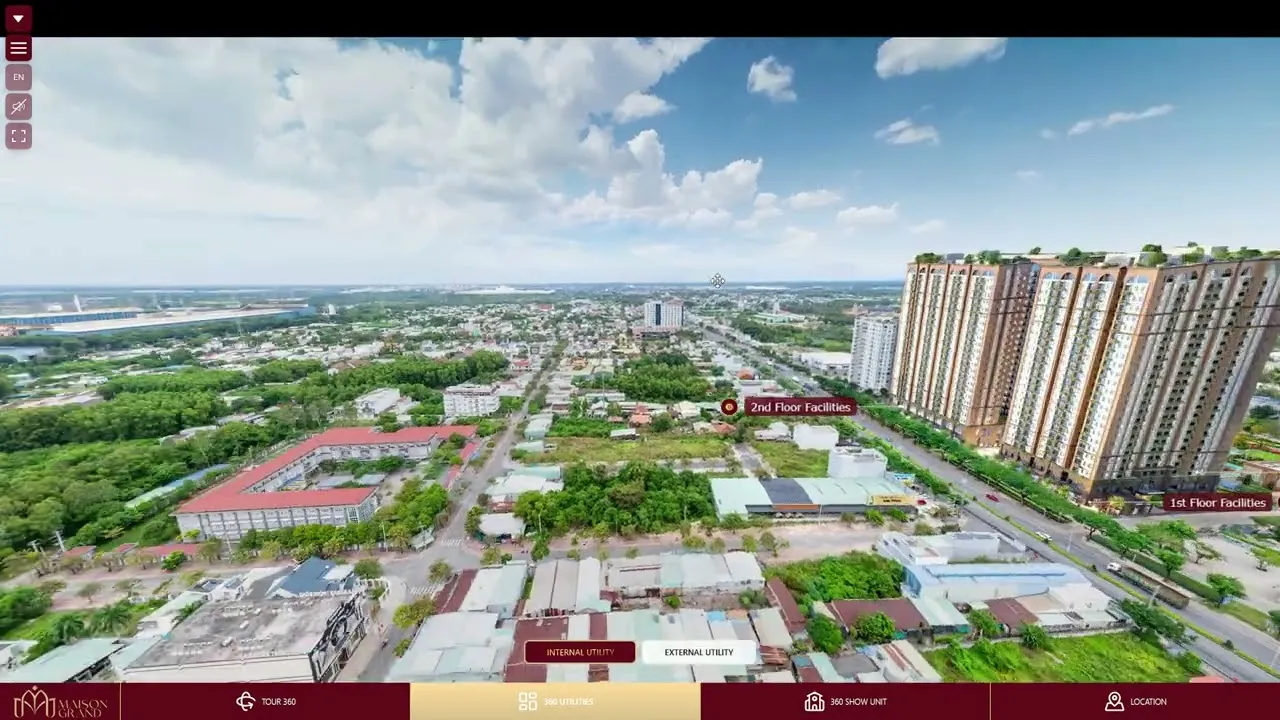Go to the Location section

1147,702
